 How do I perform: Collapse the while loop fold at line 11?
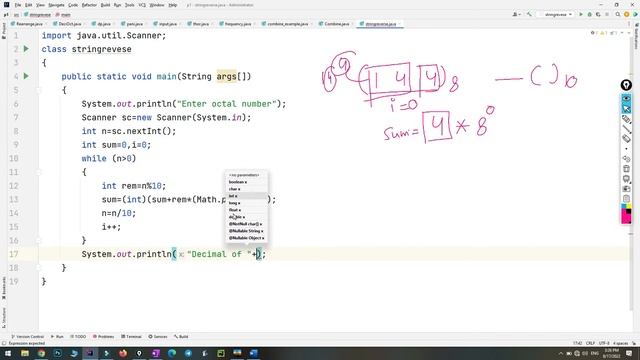(39, 172)
